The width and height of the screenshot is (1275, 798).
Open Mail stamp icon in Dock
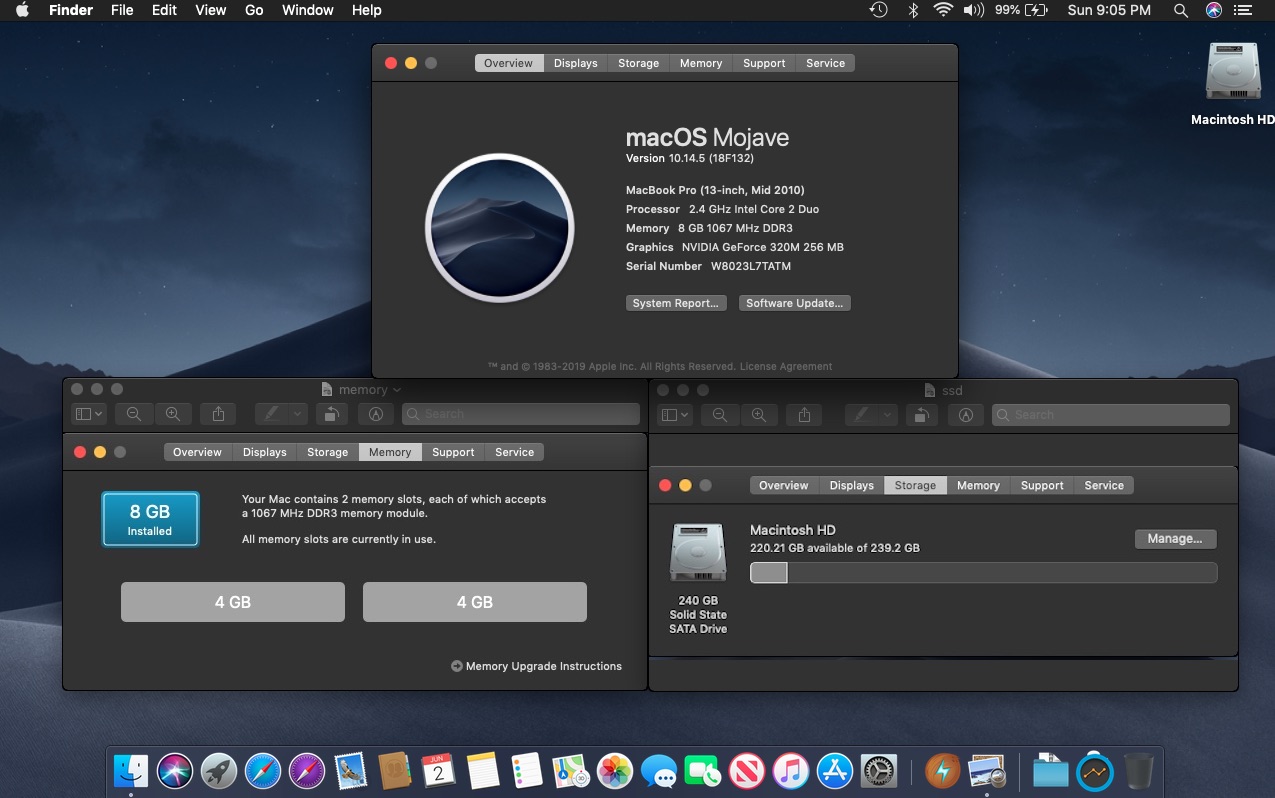coord(351,770)
